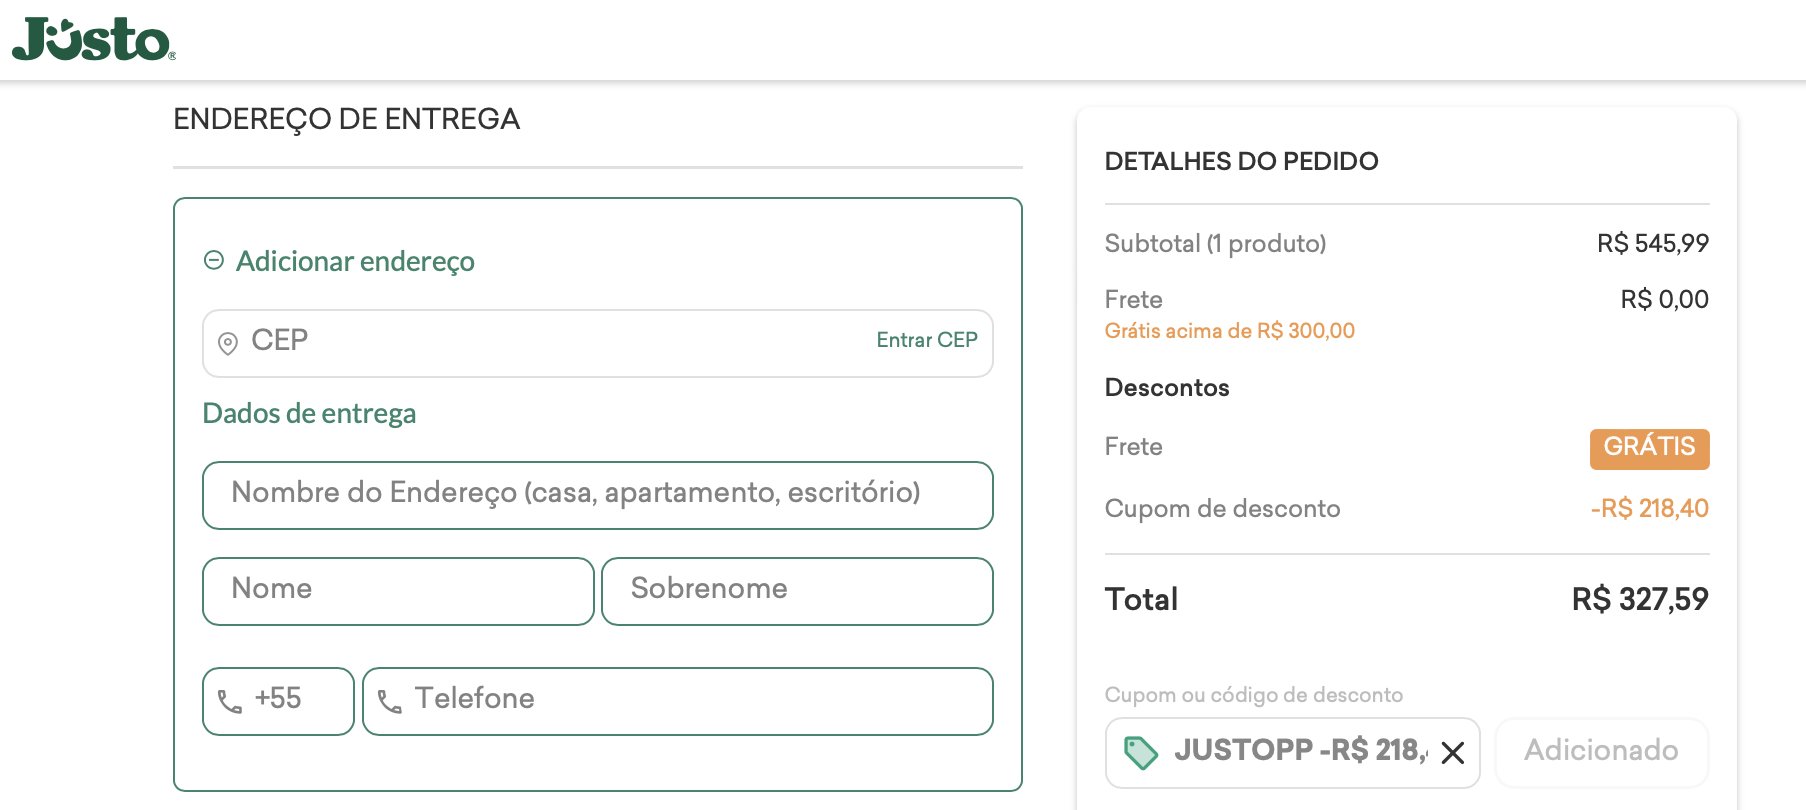This screenshot has width=1806, height=810.
Task: Click the JUSTOPP coupon code field
Action: (x=1292, y=752)
